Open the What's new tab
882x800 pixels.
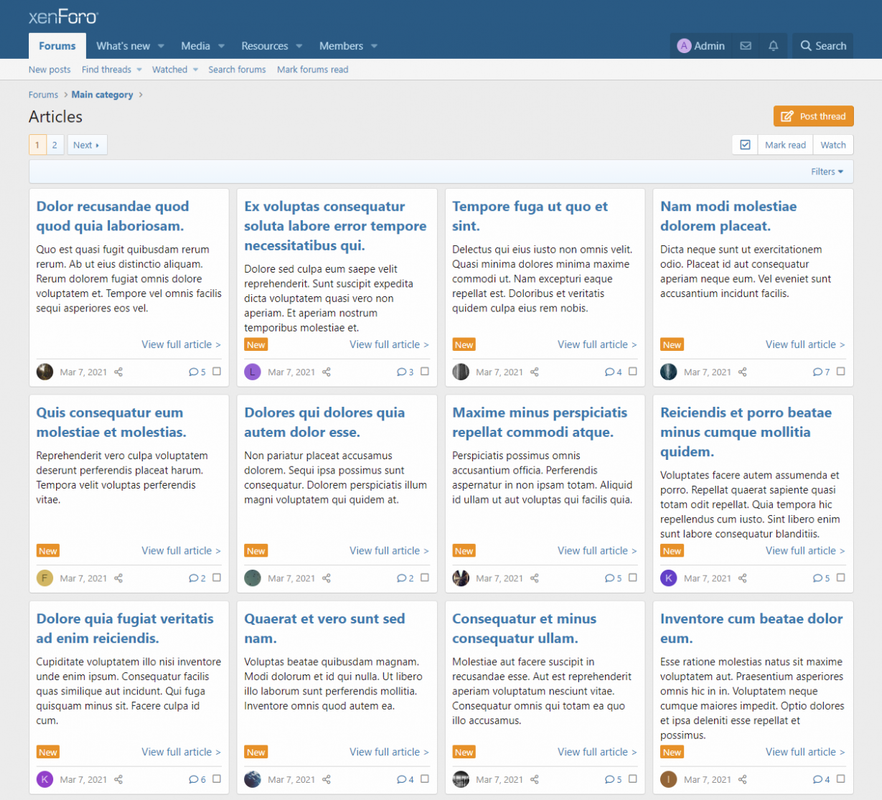tap(123, 46)
